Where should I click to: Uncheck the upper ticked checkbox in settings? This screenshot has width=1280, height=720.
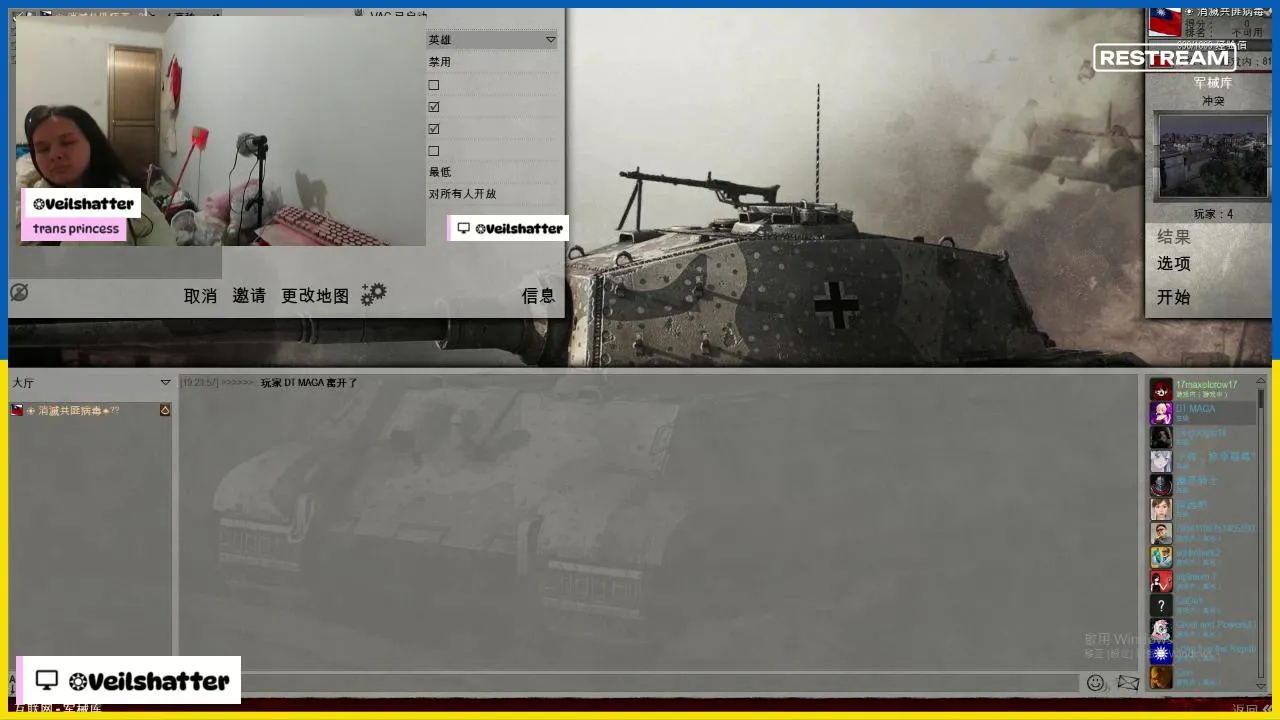(x=433, y=107)
